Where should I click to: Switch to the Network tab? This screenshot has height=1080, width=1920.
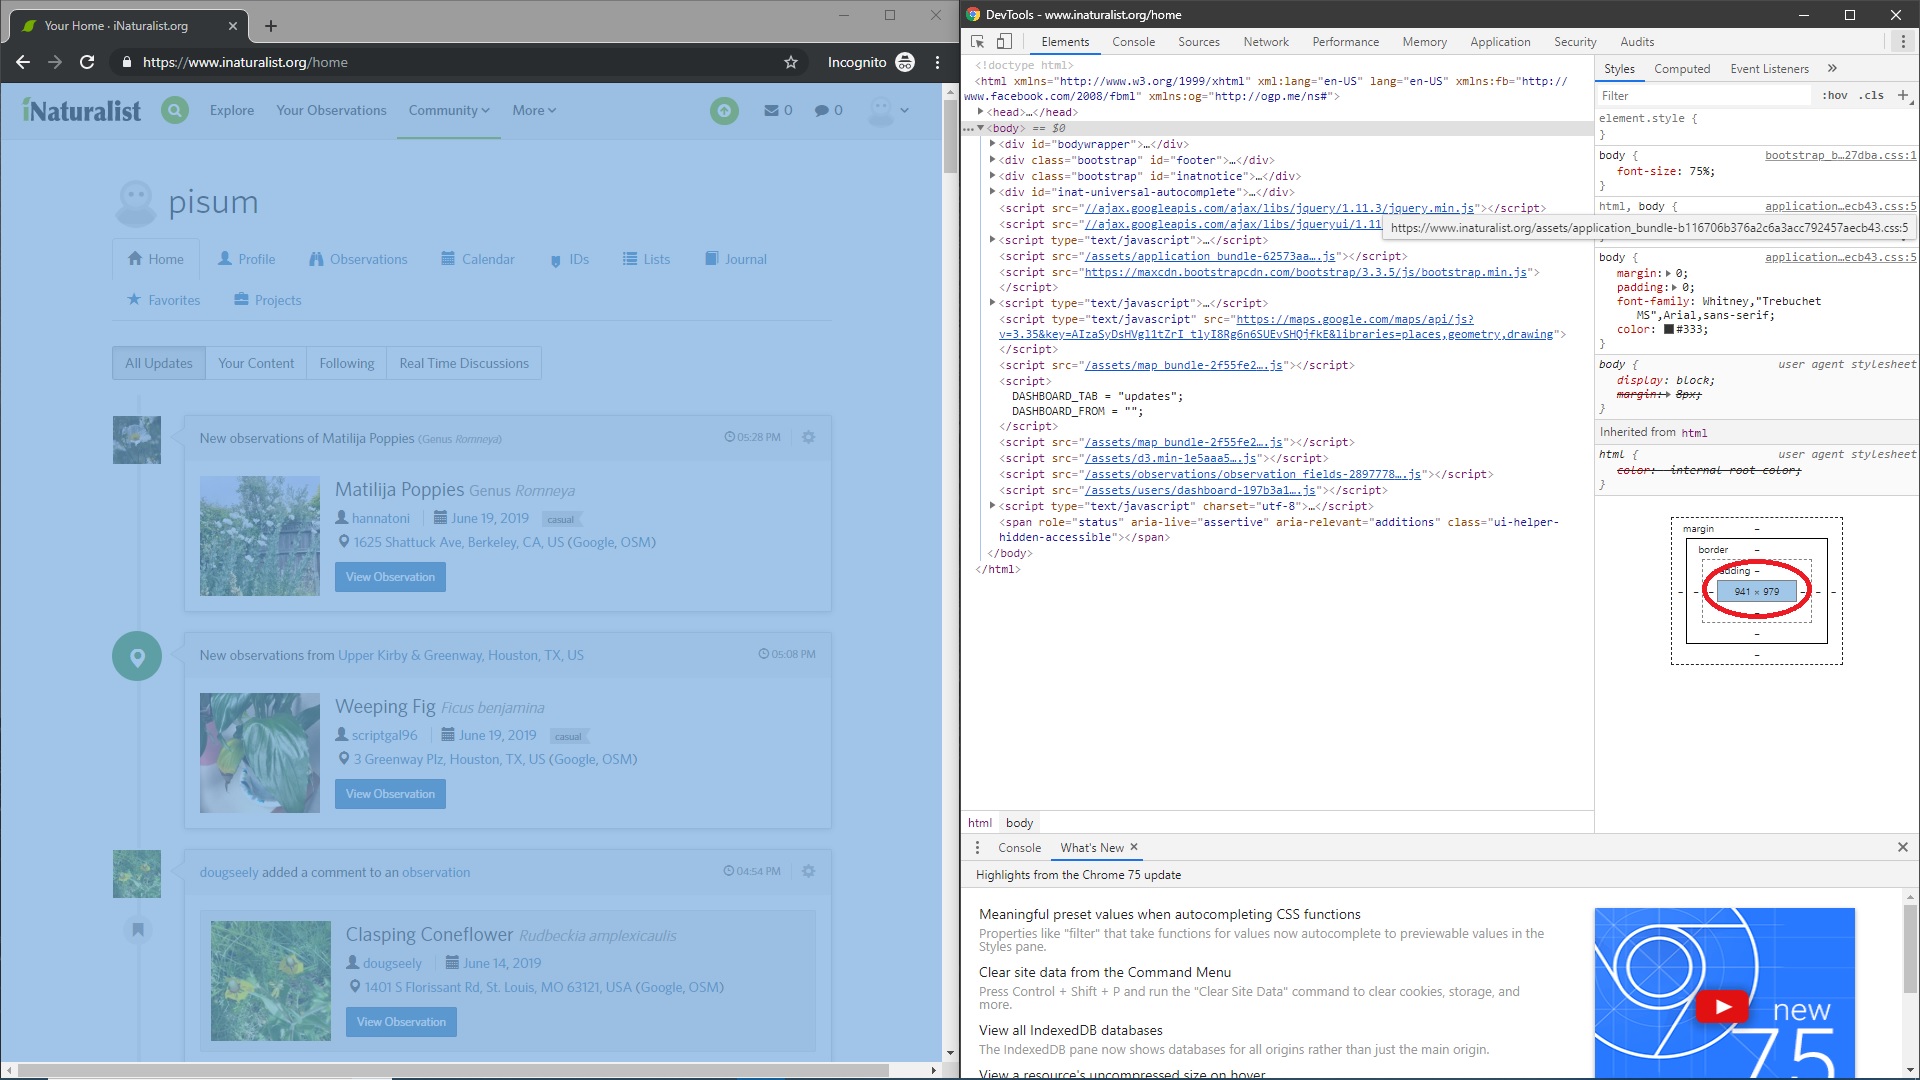pos(1265,42)
